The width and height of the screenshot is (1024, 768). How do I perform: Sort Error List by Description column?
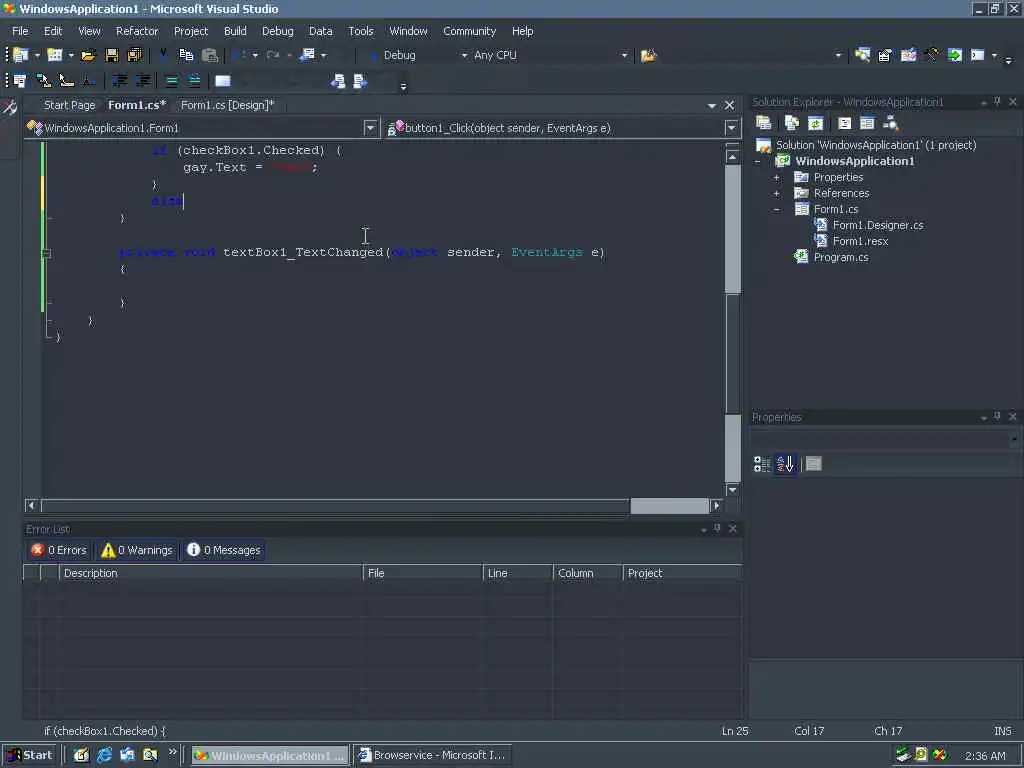click(x=210, y=573)
